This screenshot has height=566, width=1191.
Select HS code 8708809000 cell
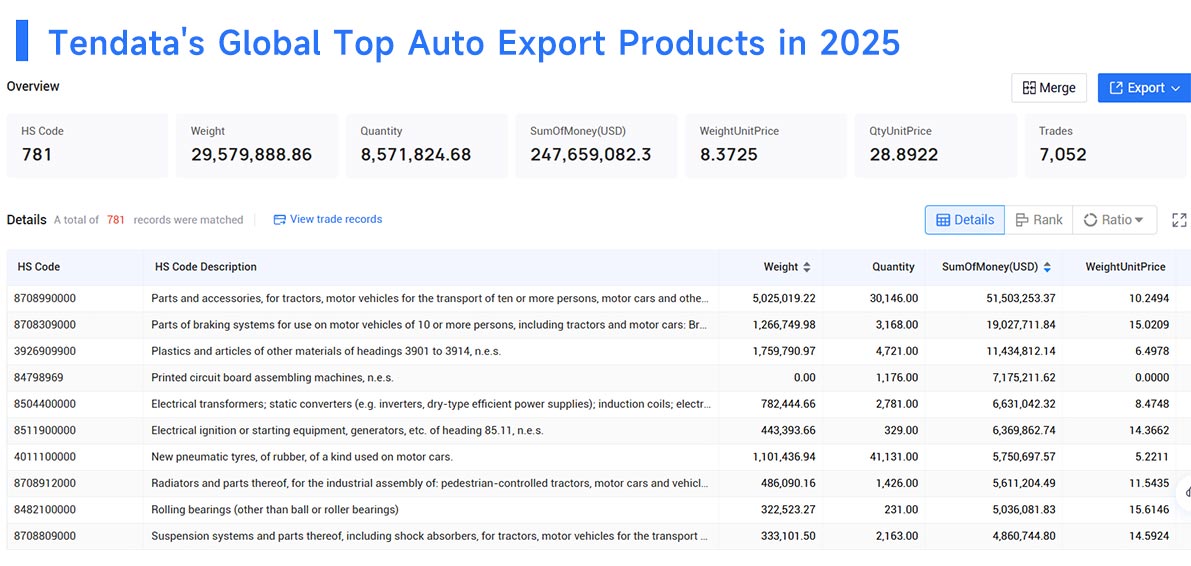pyautogui.click(x=45, y=536)
